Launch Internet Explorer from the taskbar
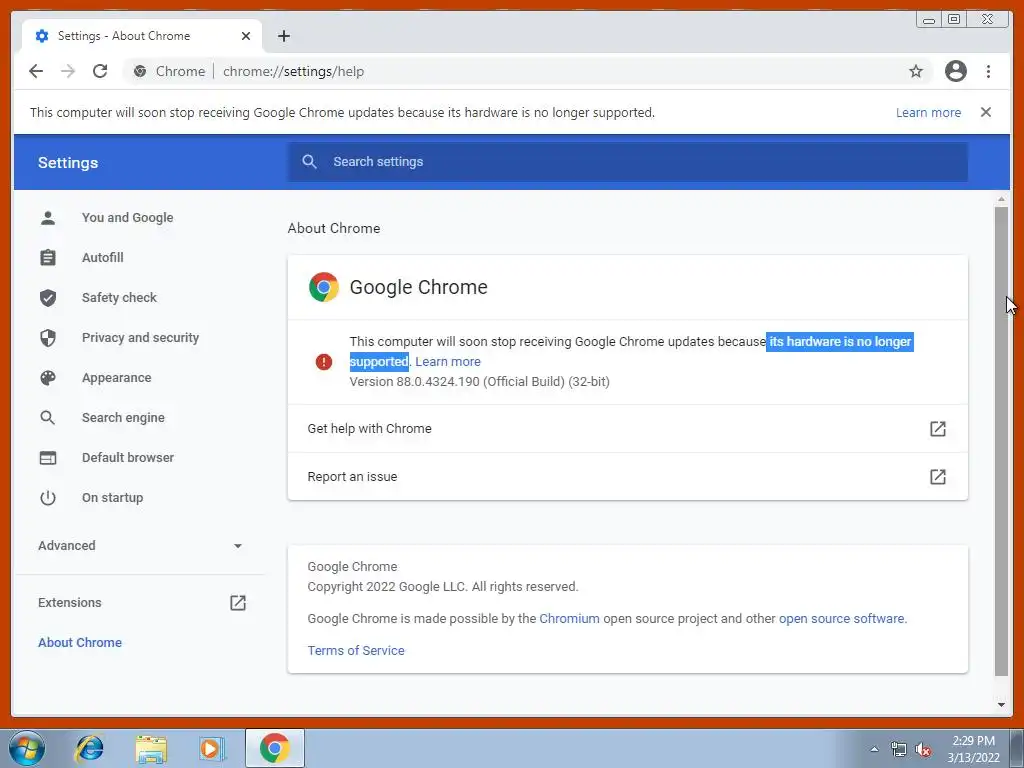Viewport: 1024px width, 768px height. coord(89,748)
